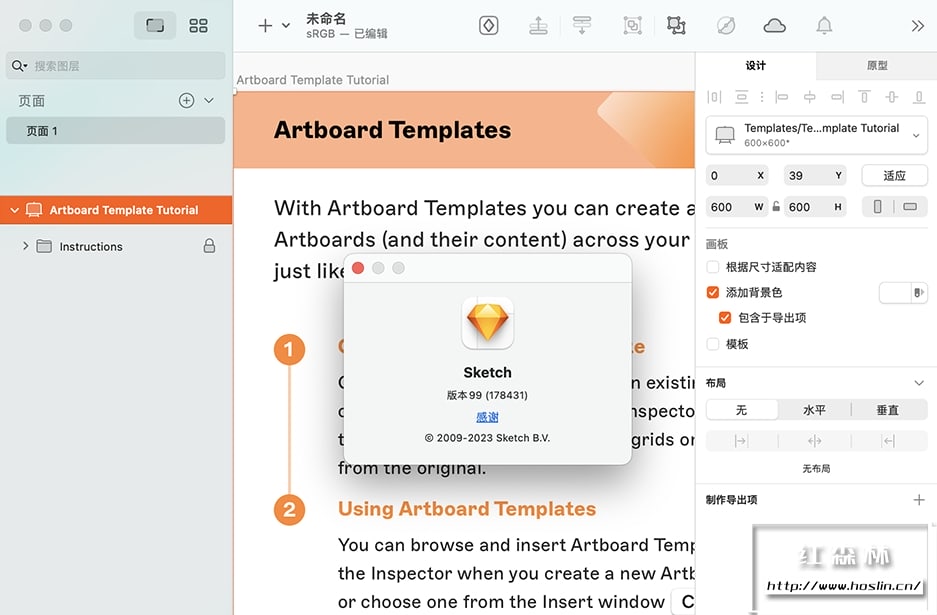Open the Insert dropdown arrow

pyautogui.click(x=286, y=26)
